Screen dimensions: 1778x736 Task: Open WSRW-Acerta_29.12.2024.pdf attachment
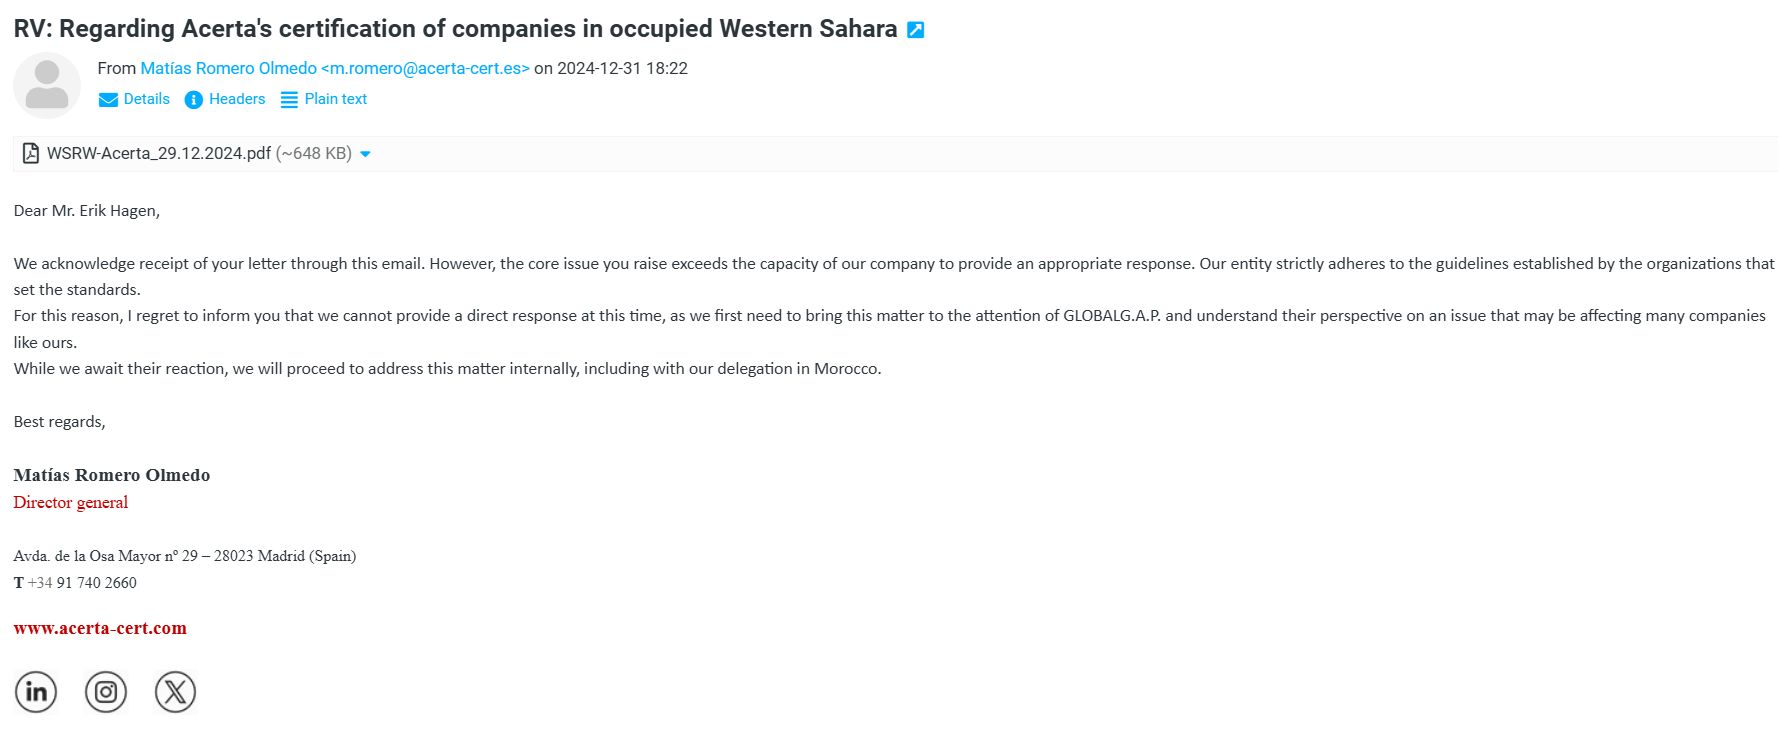[x=159, y=153]
